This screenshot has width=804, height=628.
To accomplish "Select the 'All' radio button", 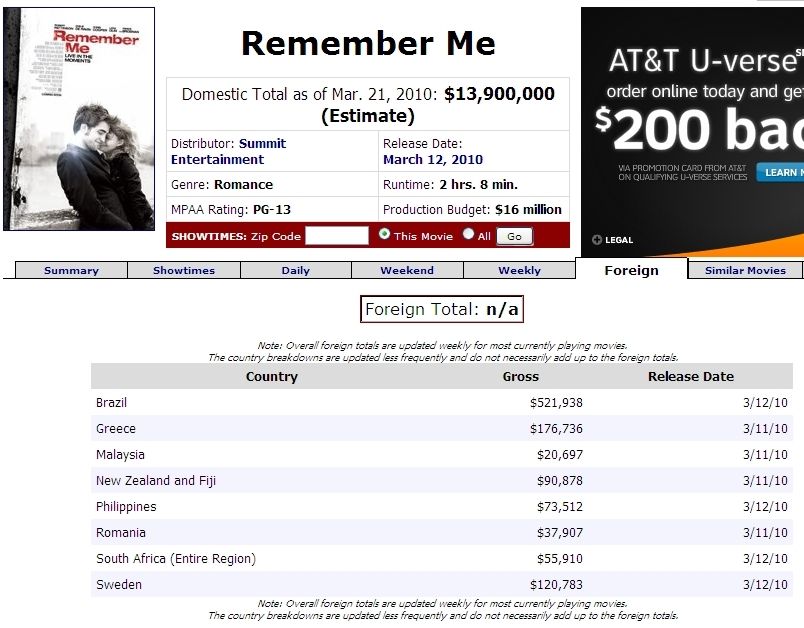I will coord(468,234).
